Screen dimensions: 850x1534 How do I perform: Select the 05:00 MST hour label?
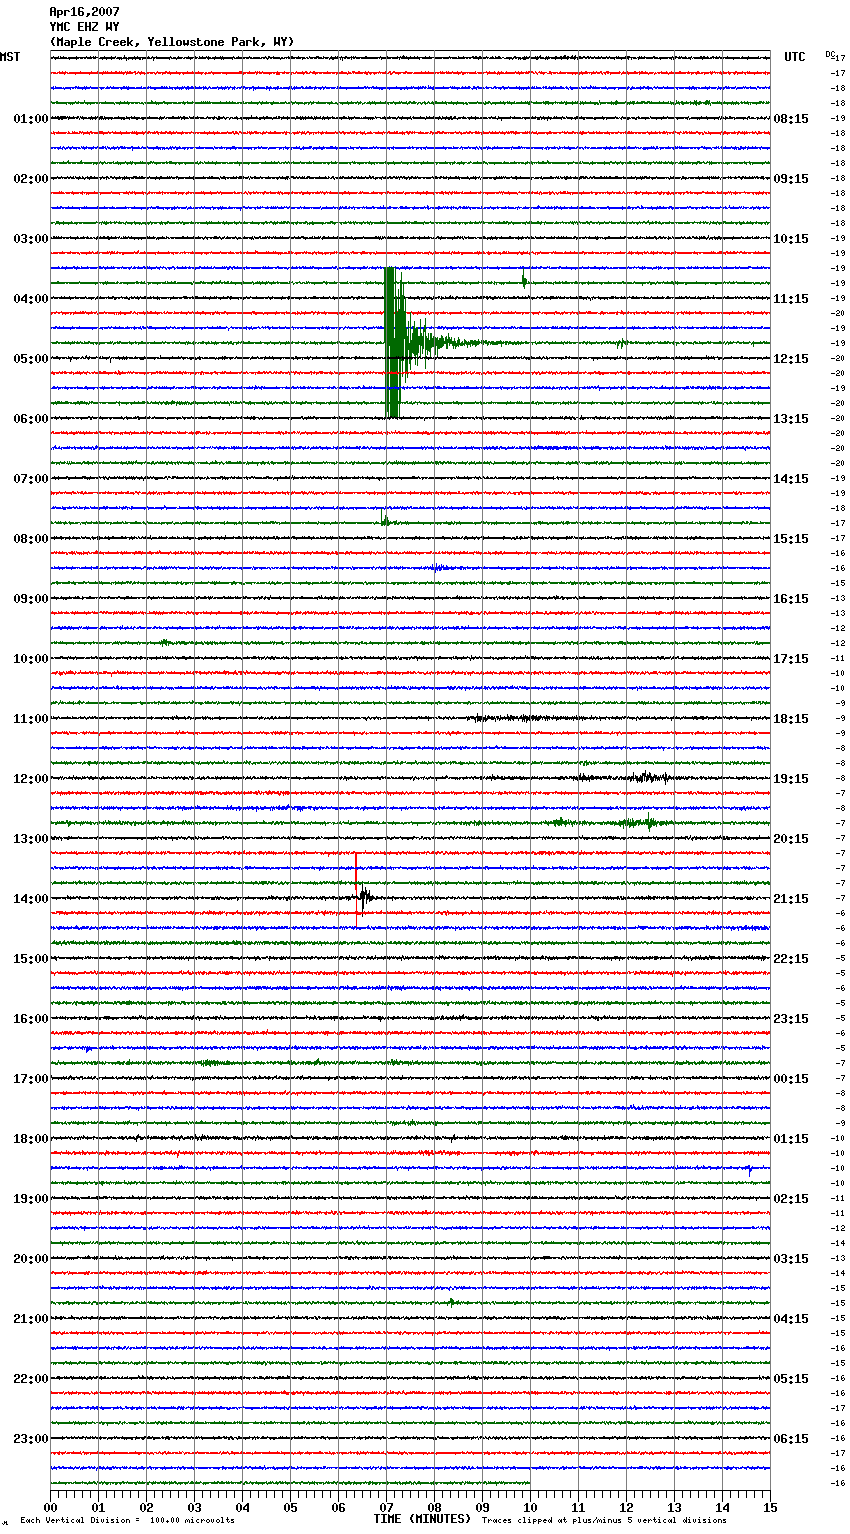tap(31, 359)
